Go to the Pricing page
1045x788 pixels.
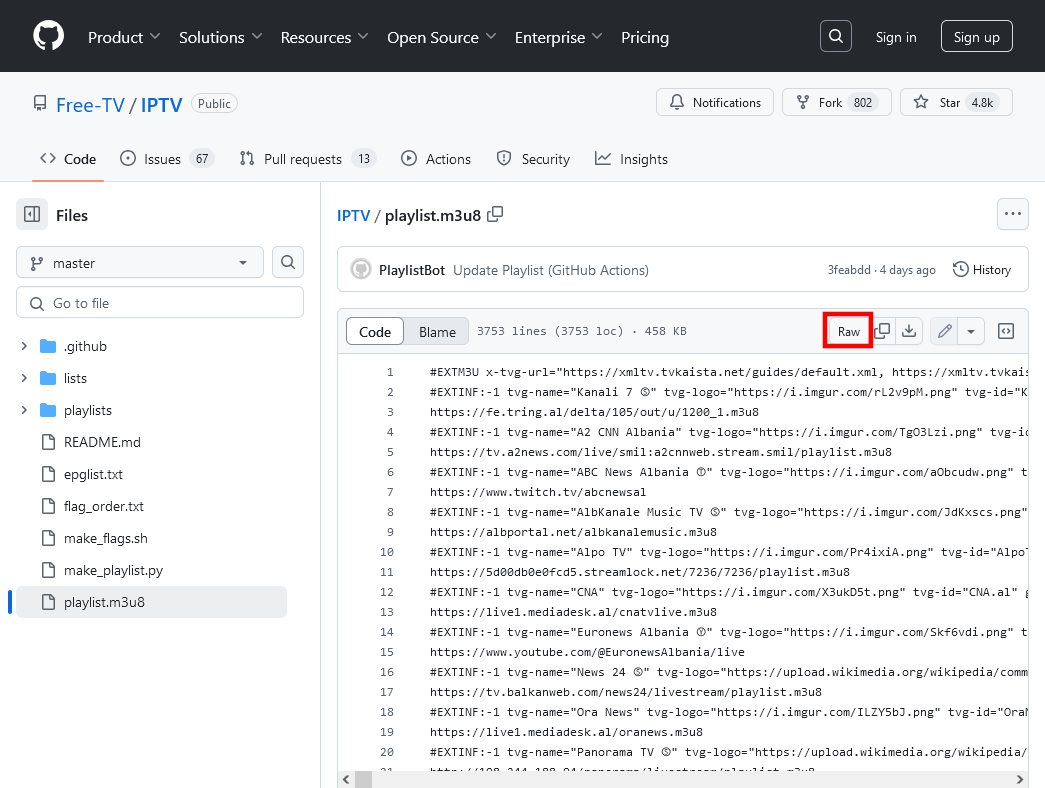(x=644, y=37)
